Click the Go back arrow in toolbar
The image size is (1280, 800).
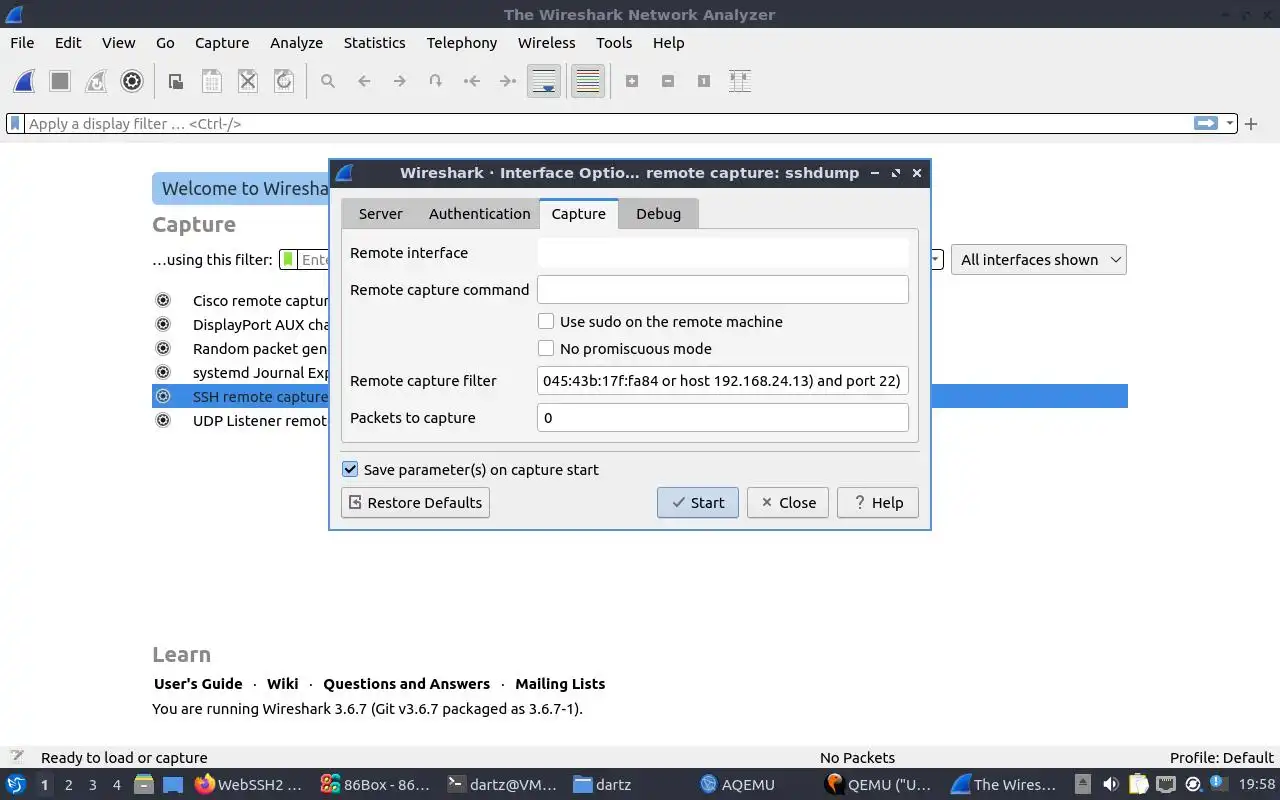point(364,81)
